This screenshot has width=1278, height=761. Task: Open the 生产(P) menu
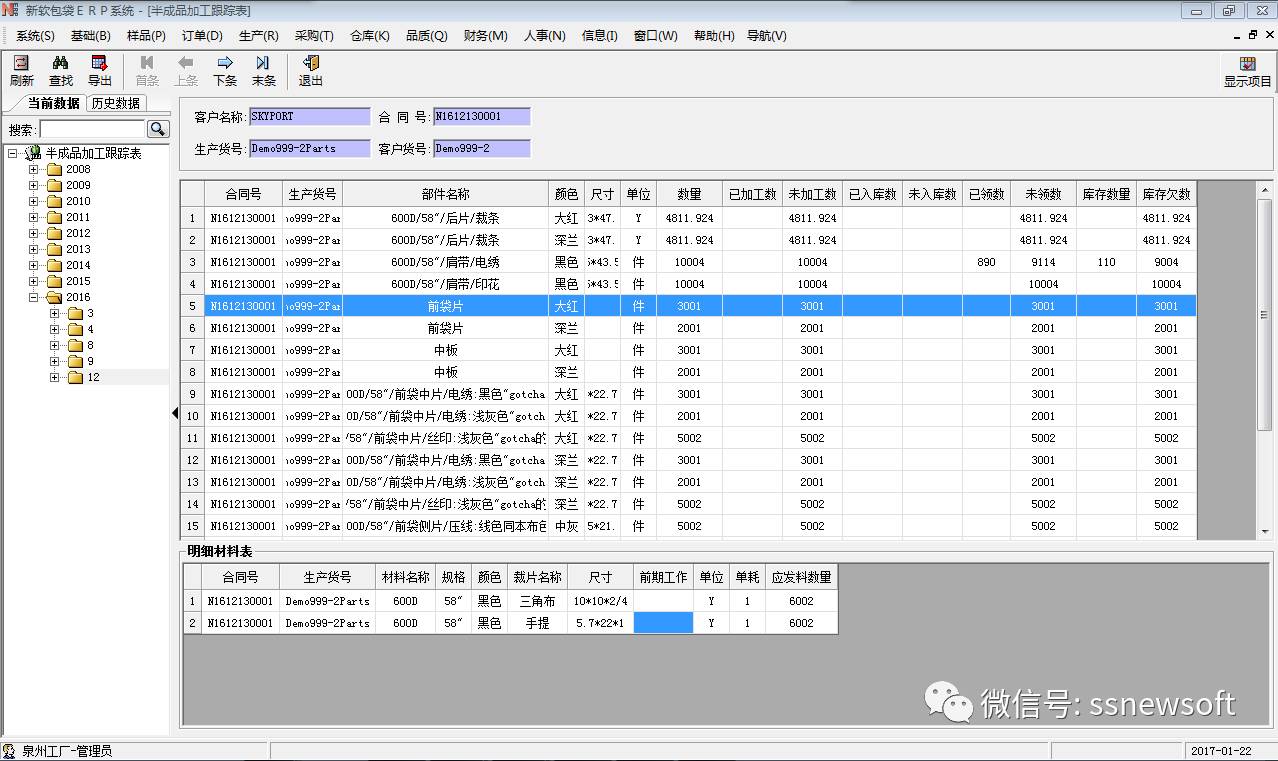tap(258, 35)
